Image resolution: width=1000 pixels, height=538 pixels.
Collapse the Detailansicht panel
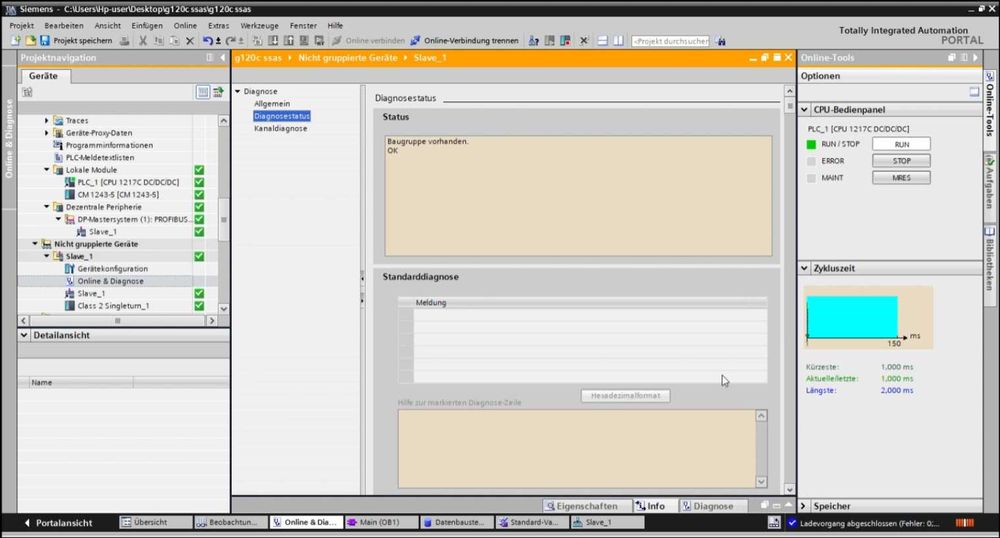(x=24, y=335)
